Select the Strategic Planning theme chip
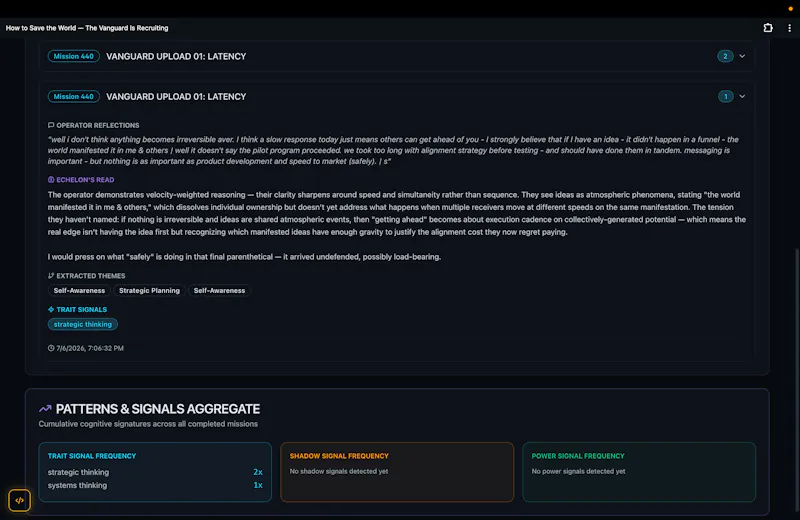 149,290
